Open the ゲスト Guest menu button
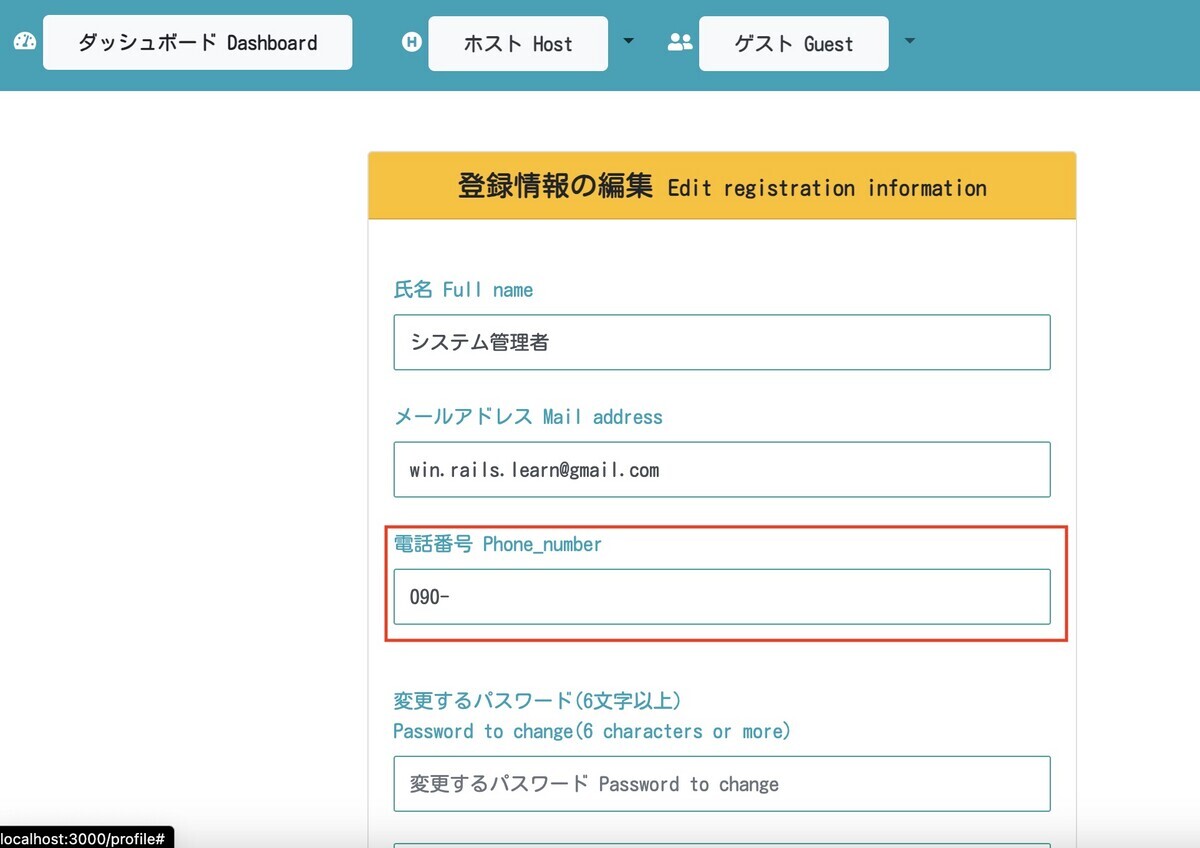Image resolution: width=1200 pixels, height=848 pixels. click(794, 44)
